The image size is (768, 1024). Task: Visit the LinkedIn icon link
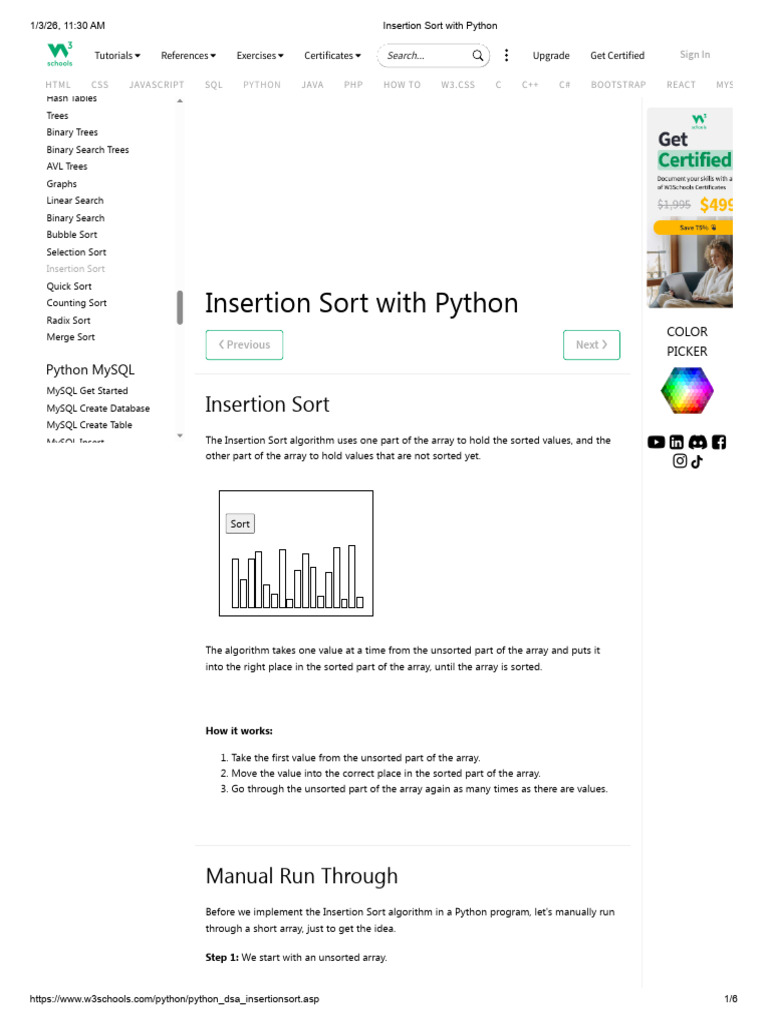pyautogui.click(x=677, y=442)
